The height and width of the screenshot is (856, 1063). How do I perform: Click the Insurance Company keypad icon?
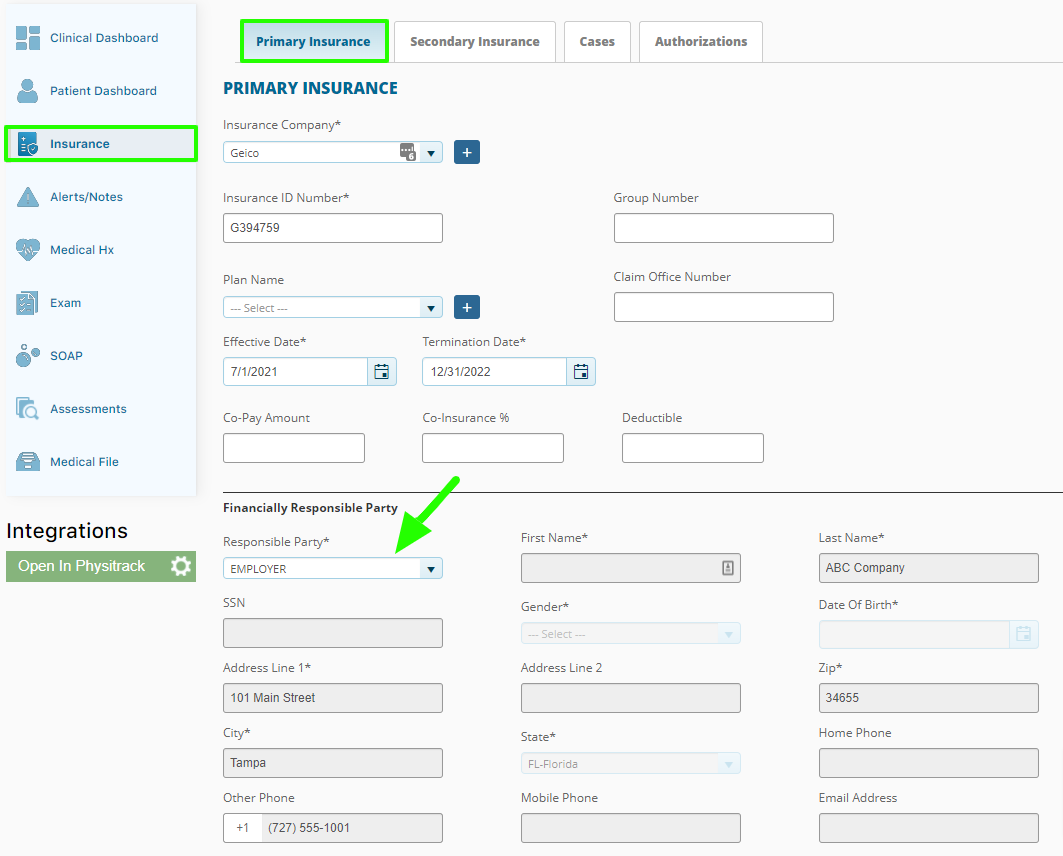(407, 152)
